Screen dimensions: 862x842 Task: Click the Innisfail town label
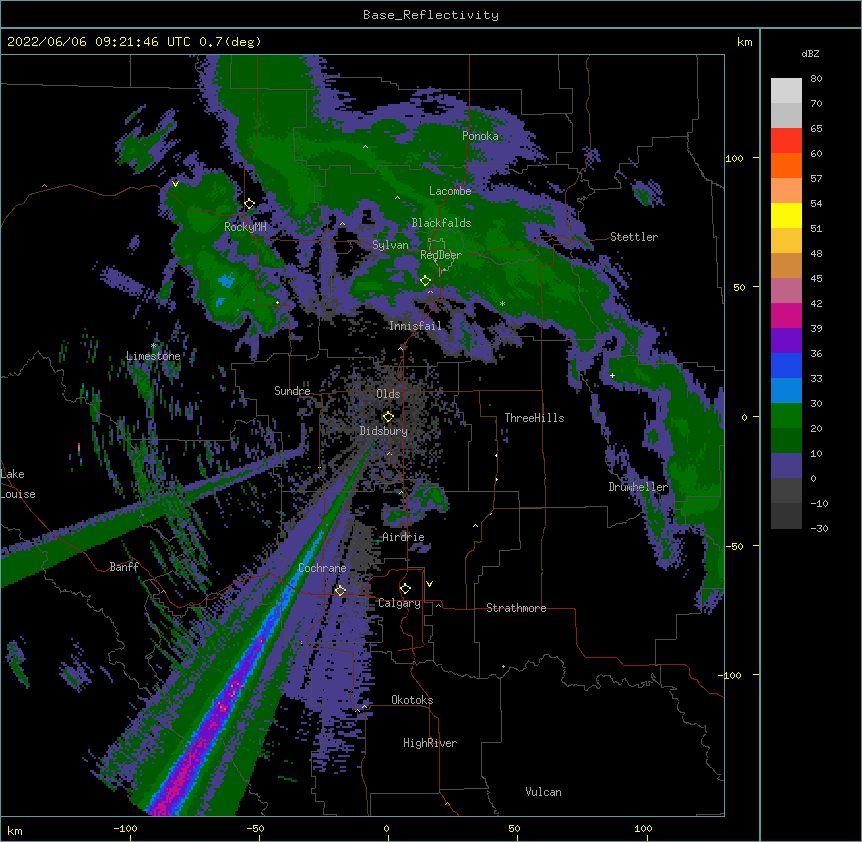[415, 326]
